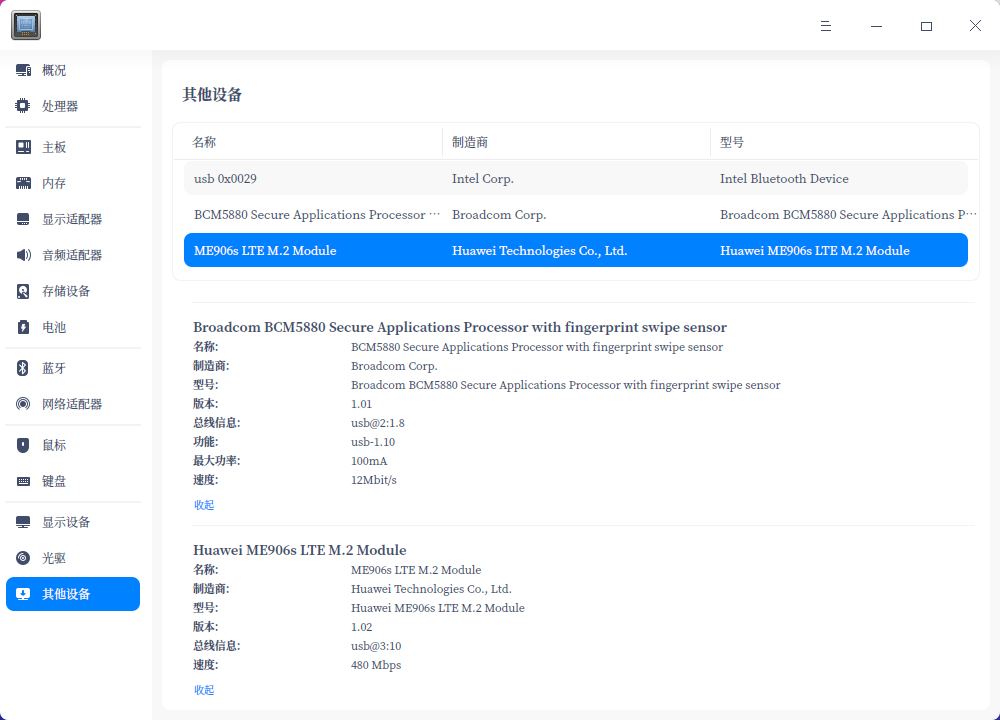Click the 音频适配器 speaker icon

[24, 255]
